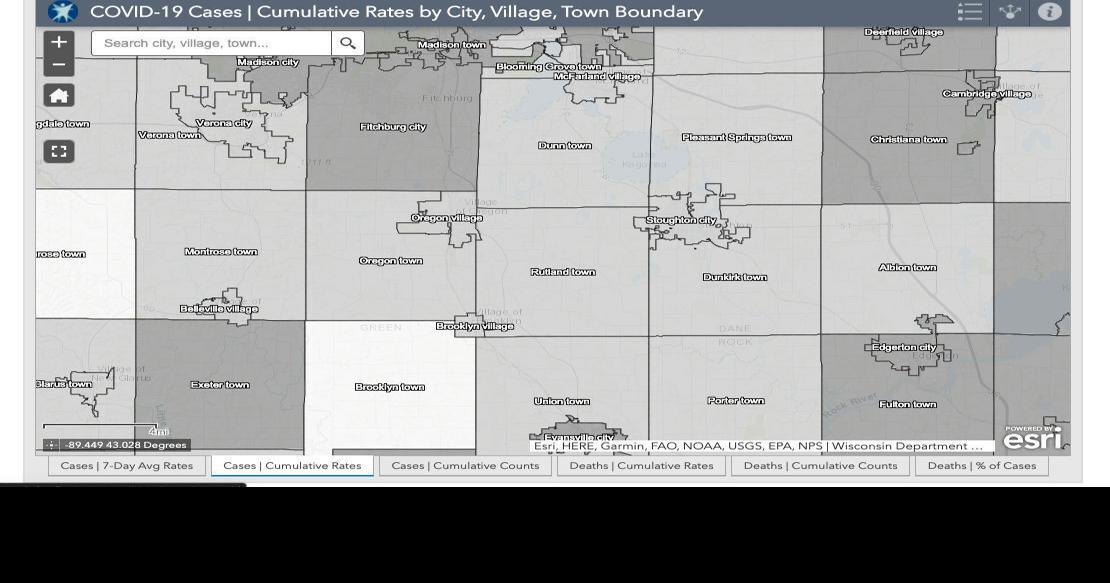
Task: Click the Stoughton city boundary polygon
Action: coord(679,219)
